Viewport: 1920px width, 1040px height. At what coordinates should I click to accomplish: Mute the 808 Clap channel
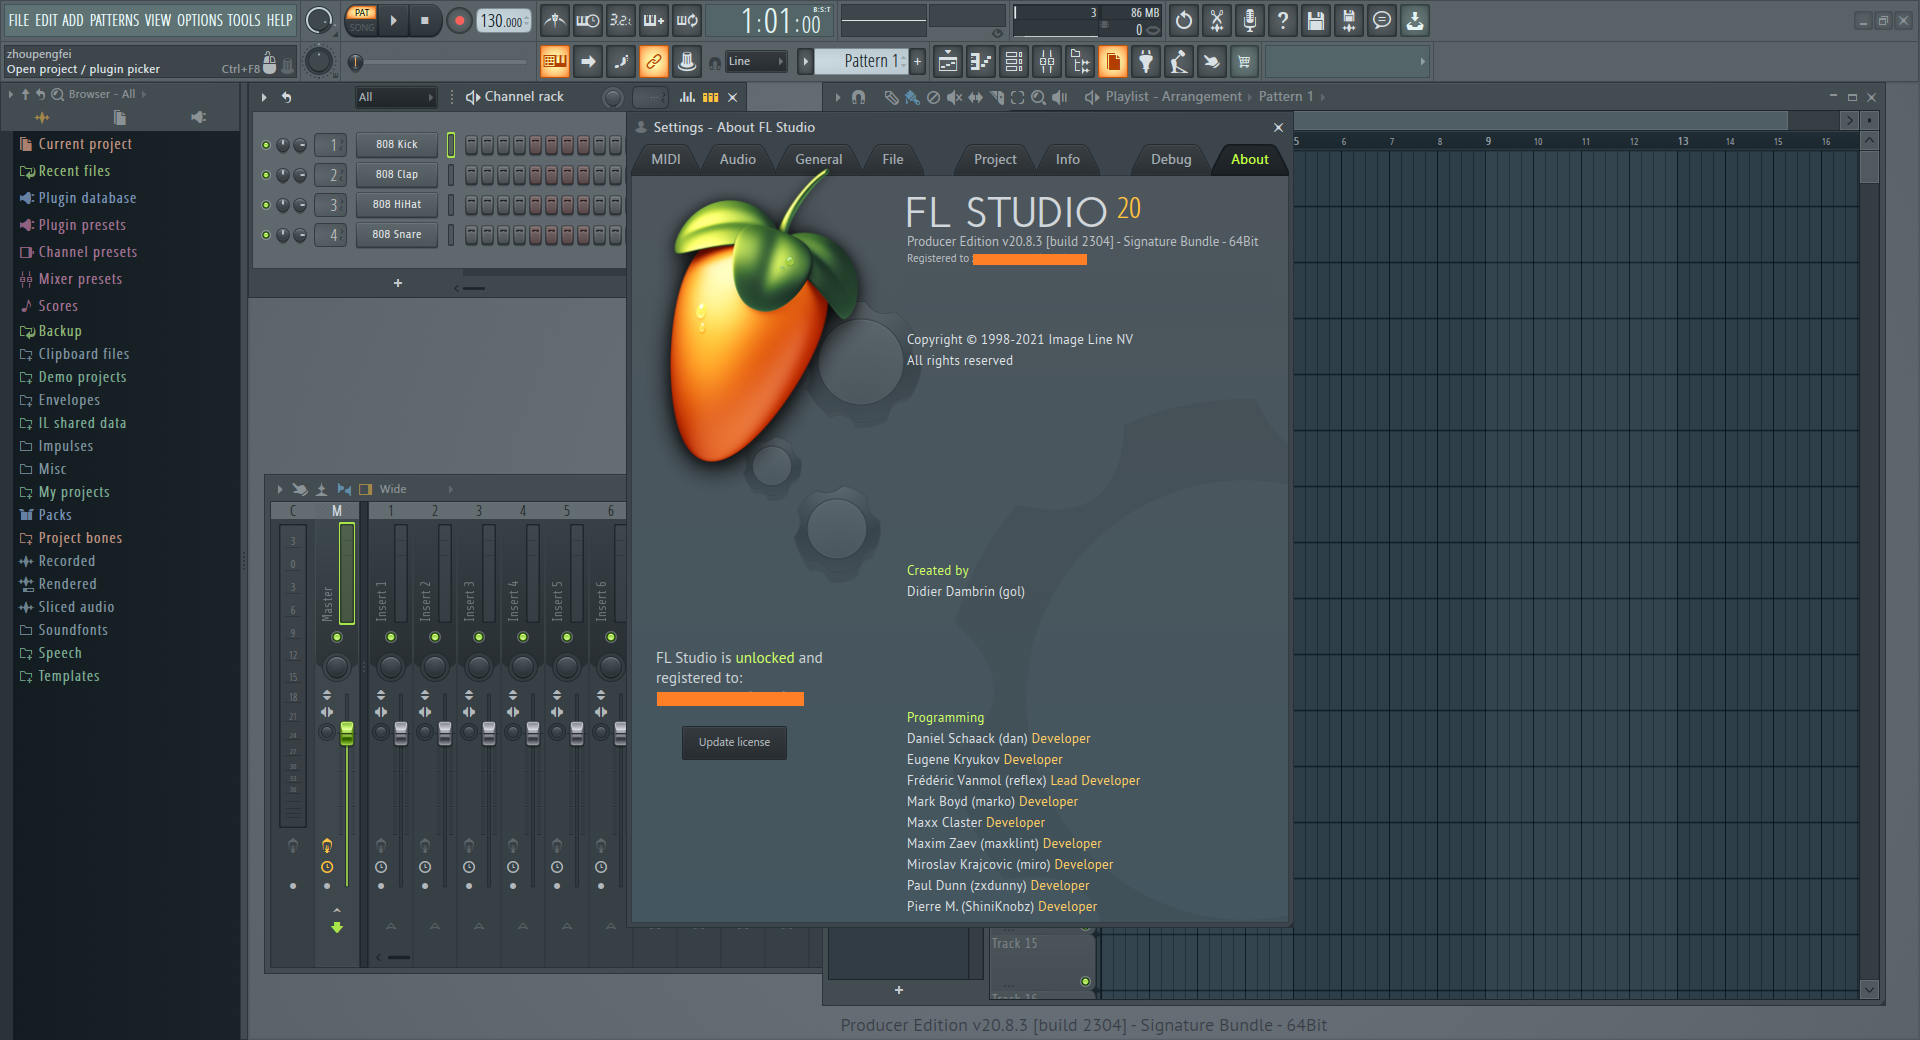[266, 175]
